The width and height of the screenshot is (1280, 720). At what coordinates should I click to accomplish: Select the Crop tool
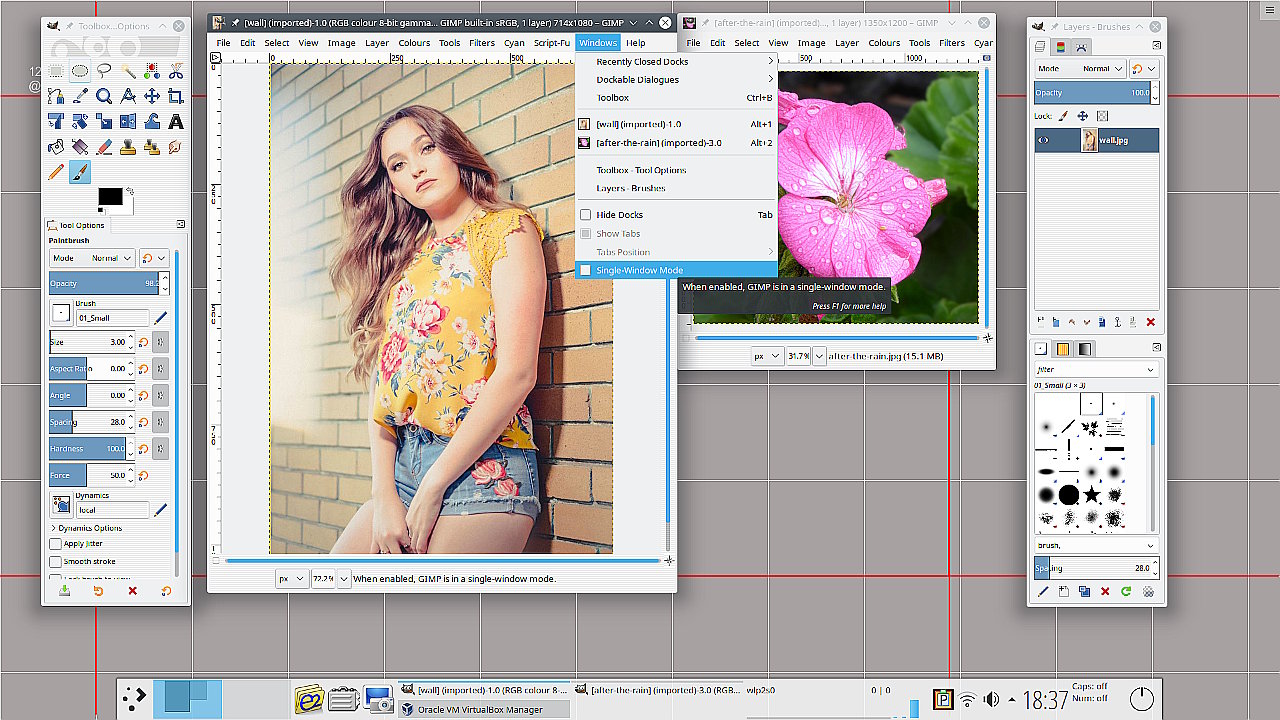coord(176,96)
